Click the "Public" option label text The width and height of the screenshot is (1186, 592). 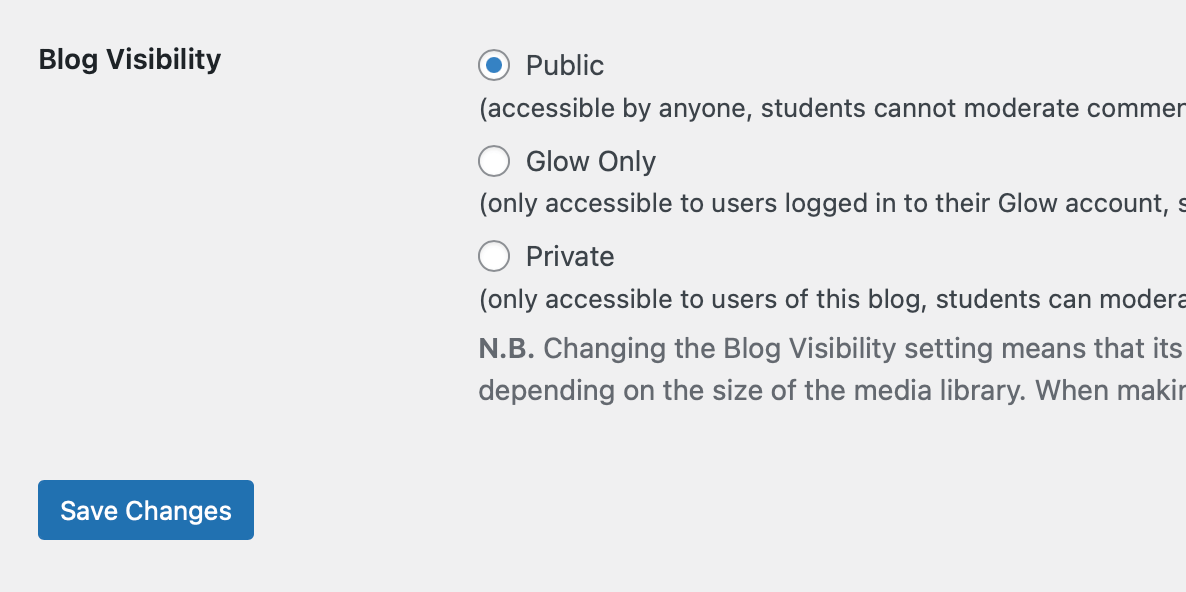(x=565, y=66)
